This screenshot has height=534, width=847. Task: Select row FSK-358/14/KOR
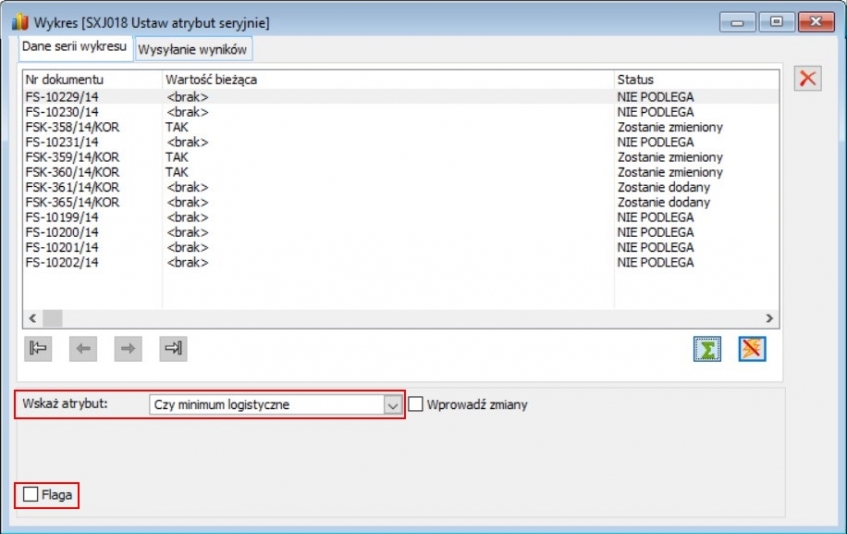(401, 127)
